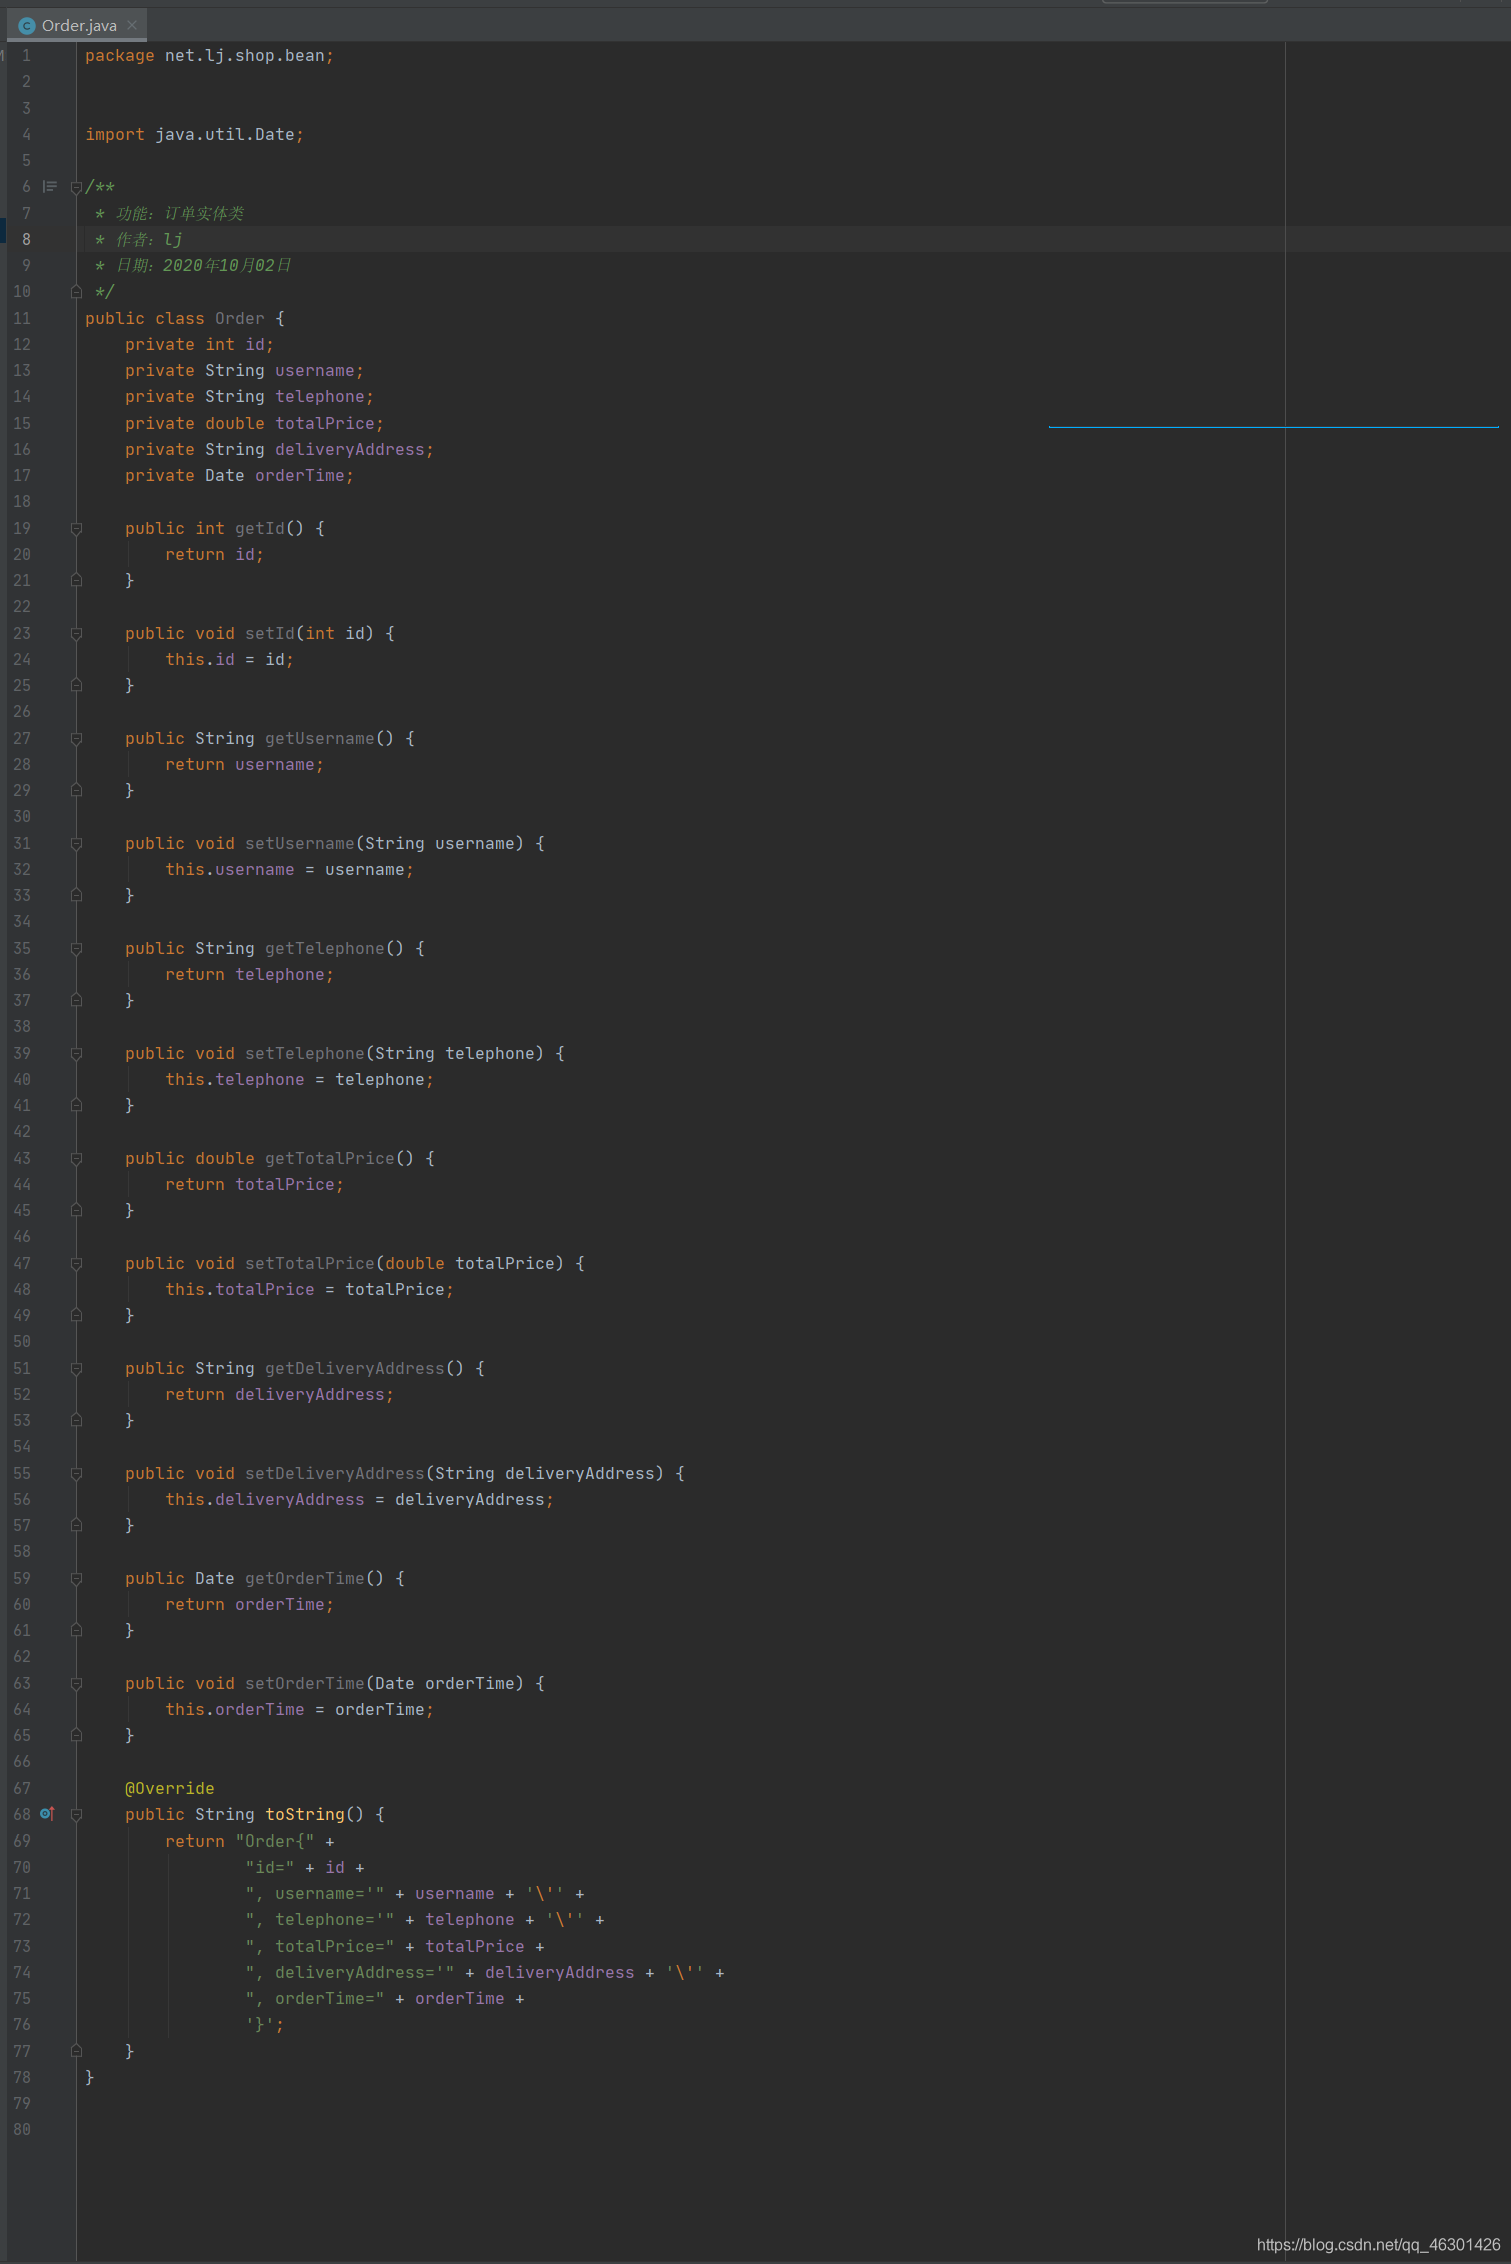Close the Order.java tab

132,25
